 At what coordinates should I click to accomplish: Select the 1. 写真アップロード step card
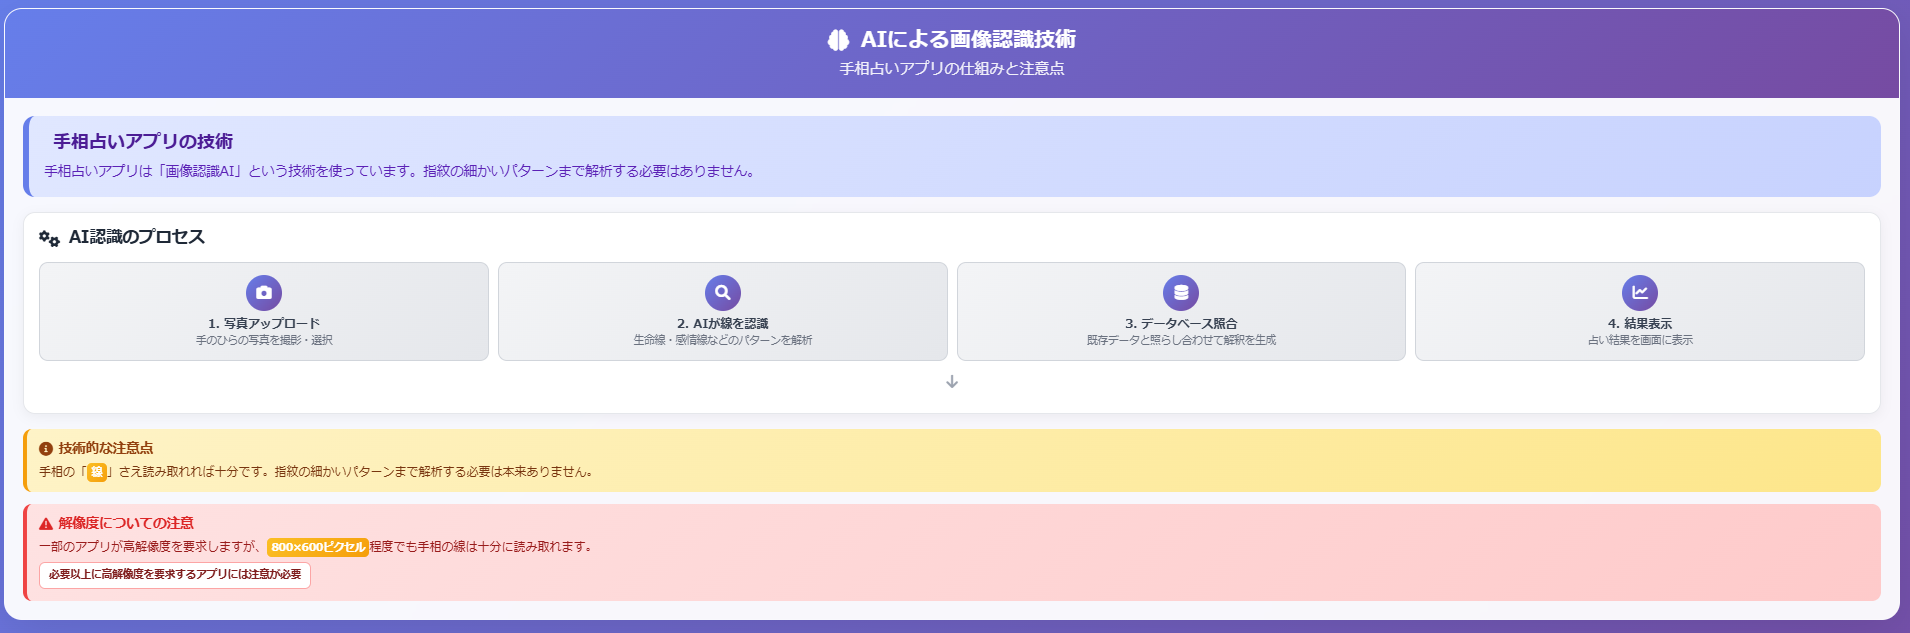click(x=264, y=311)
